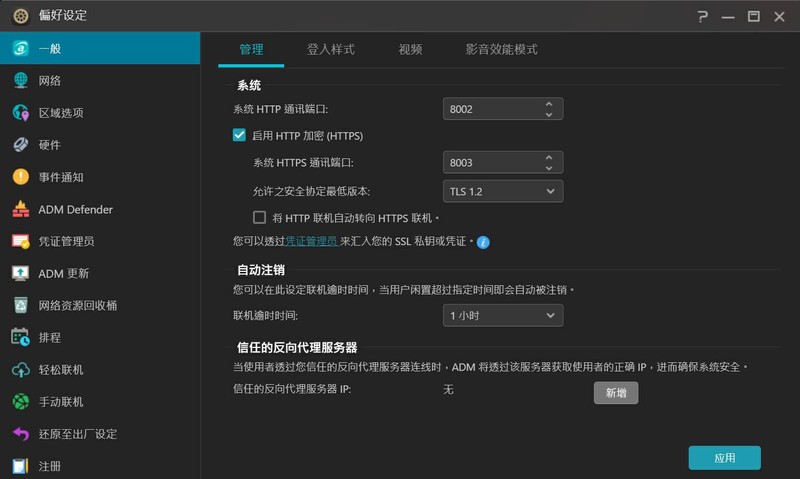
Task: Increase the HTTPS port with up arrow
Action: 549,157
